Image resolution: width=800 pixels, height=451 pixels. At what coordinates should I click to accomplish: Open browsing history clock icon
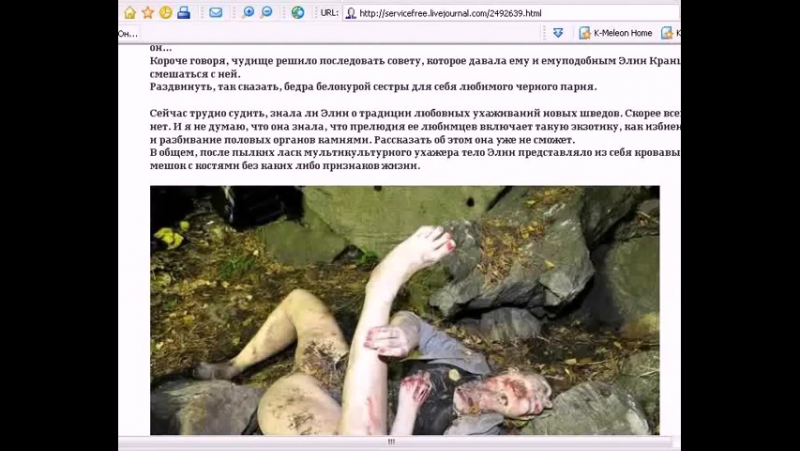tap(165, 13)
